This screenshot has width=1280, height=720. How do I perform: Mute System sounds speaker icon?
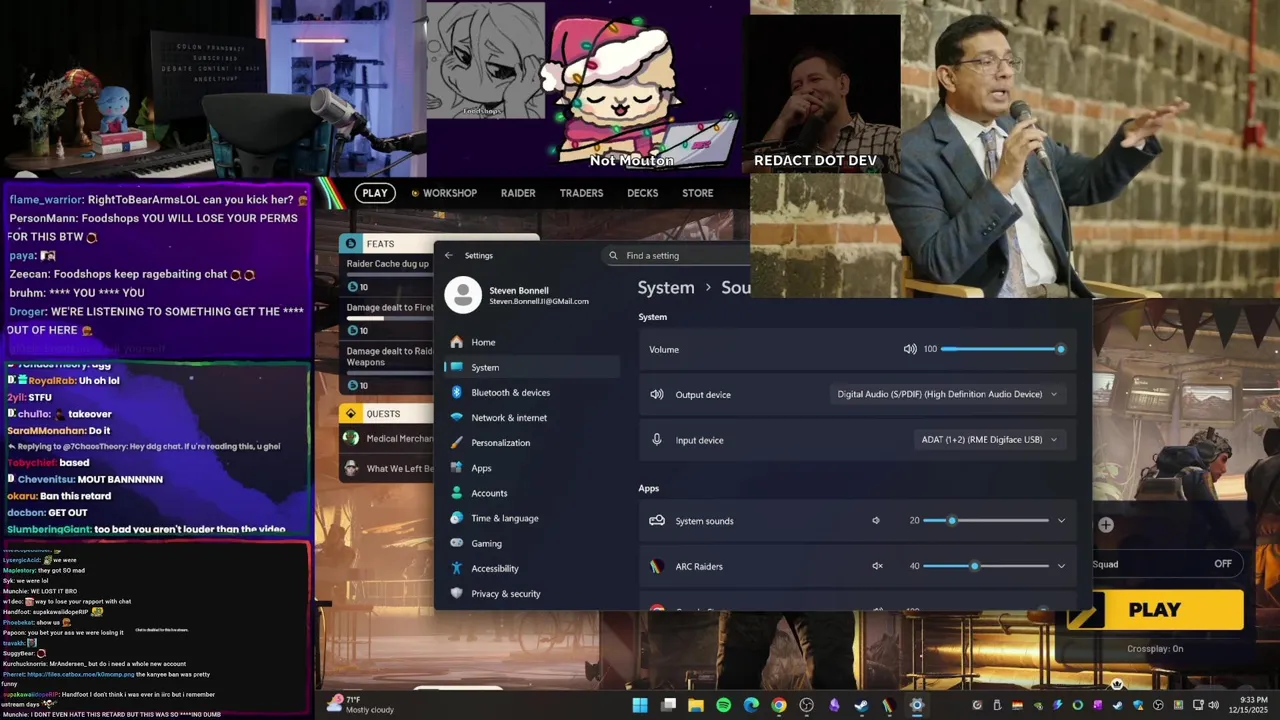(876, 520)
